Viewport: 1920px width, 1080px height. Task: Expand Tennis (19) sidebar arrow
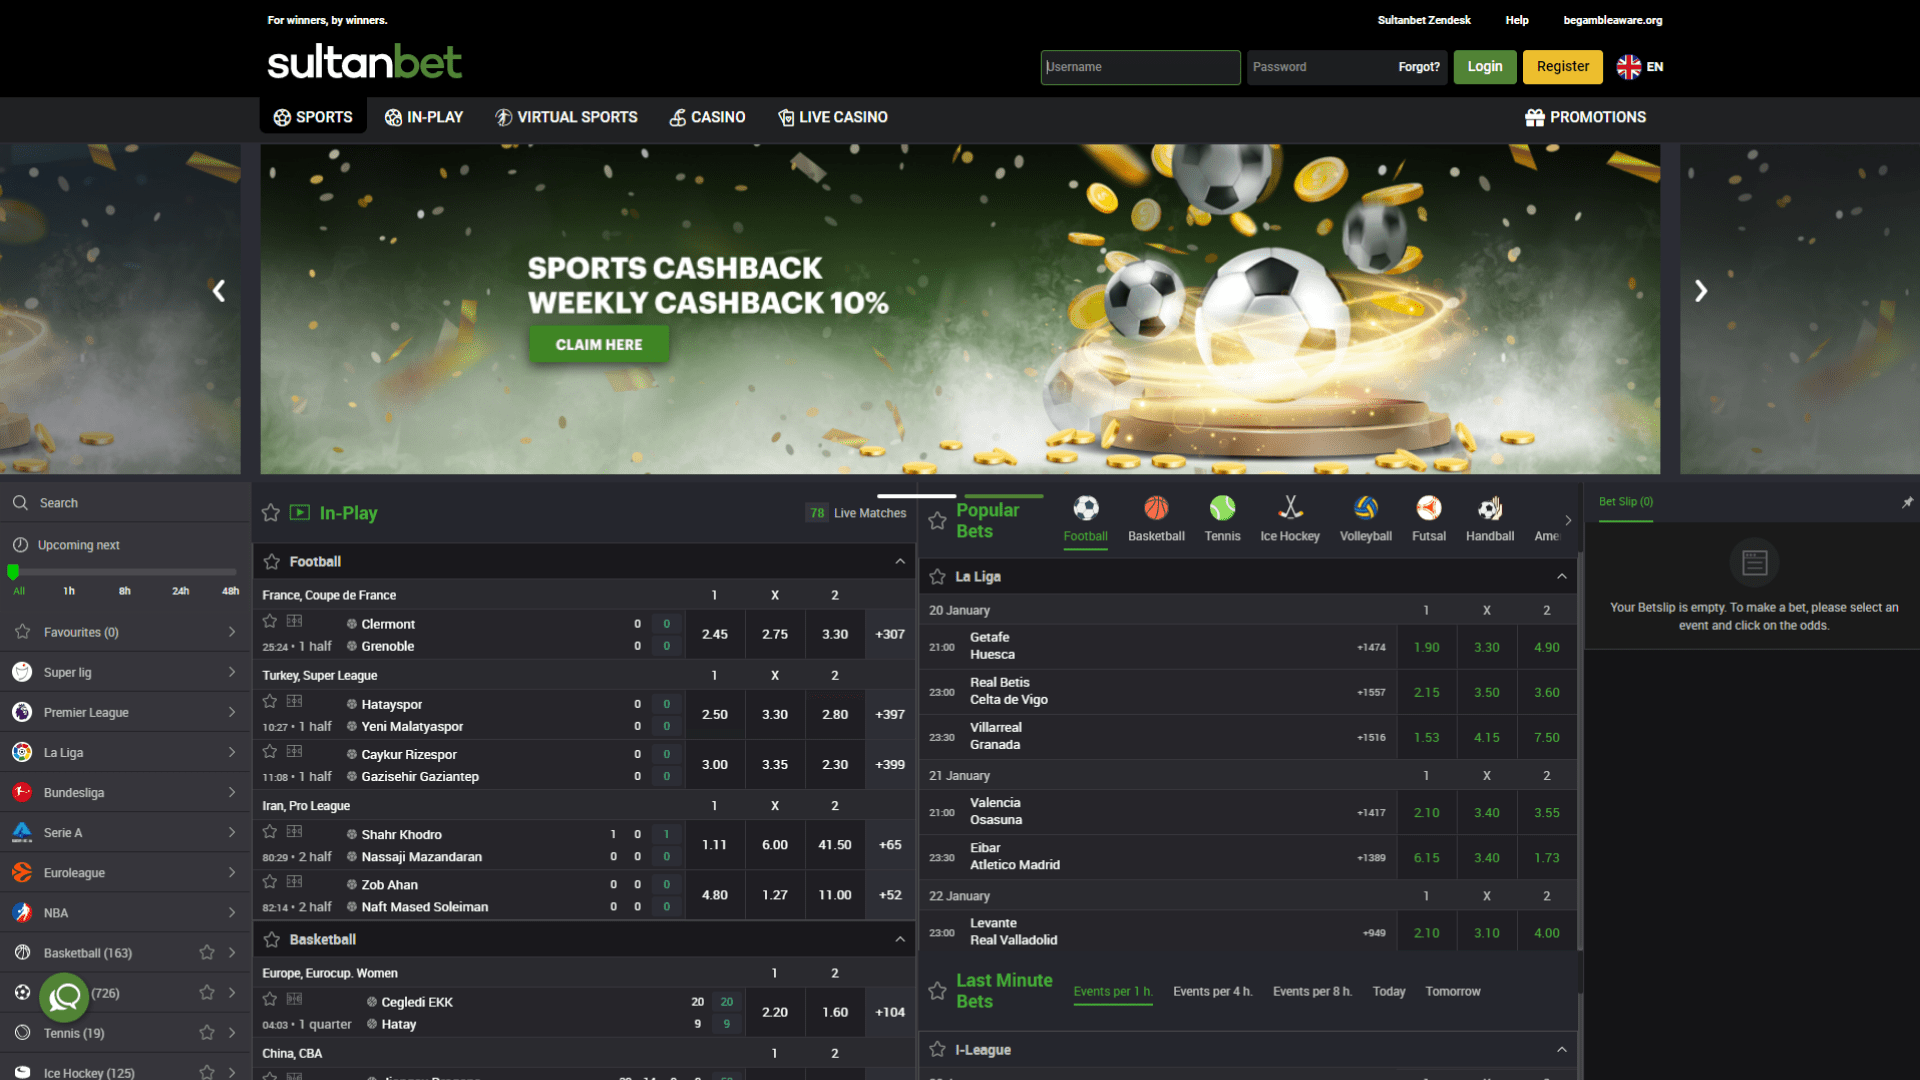click(232, 1032)
